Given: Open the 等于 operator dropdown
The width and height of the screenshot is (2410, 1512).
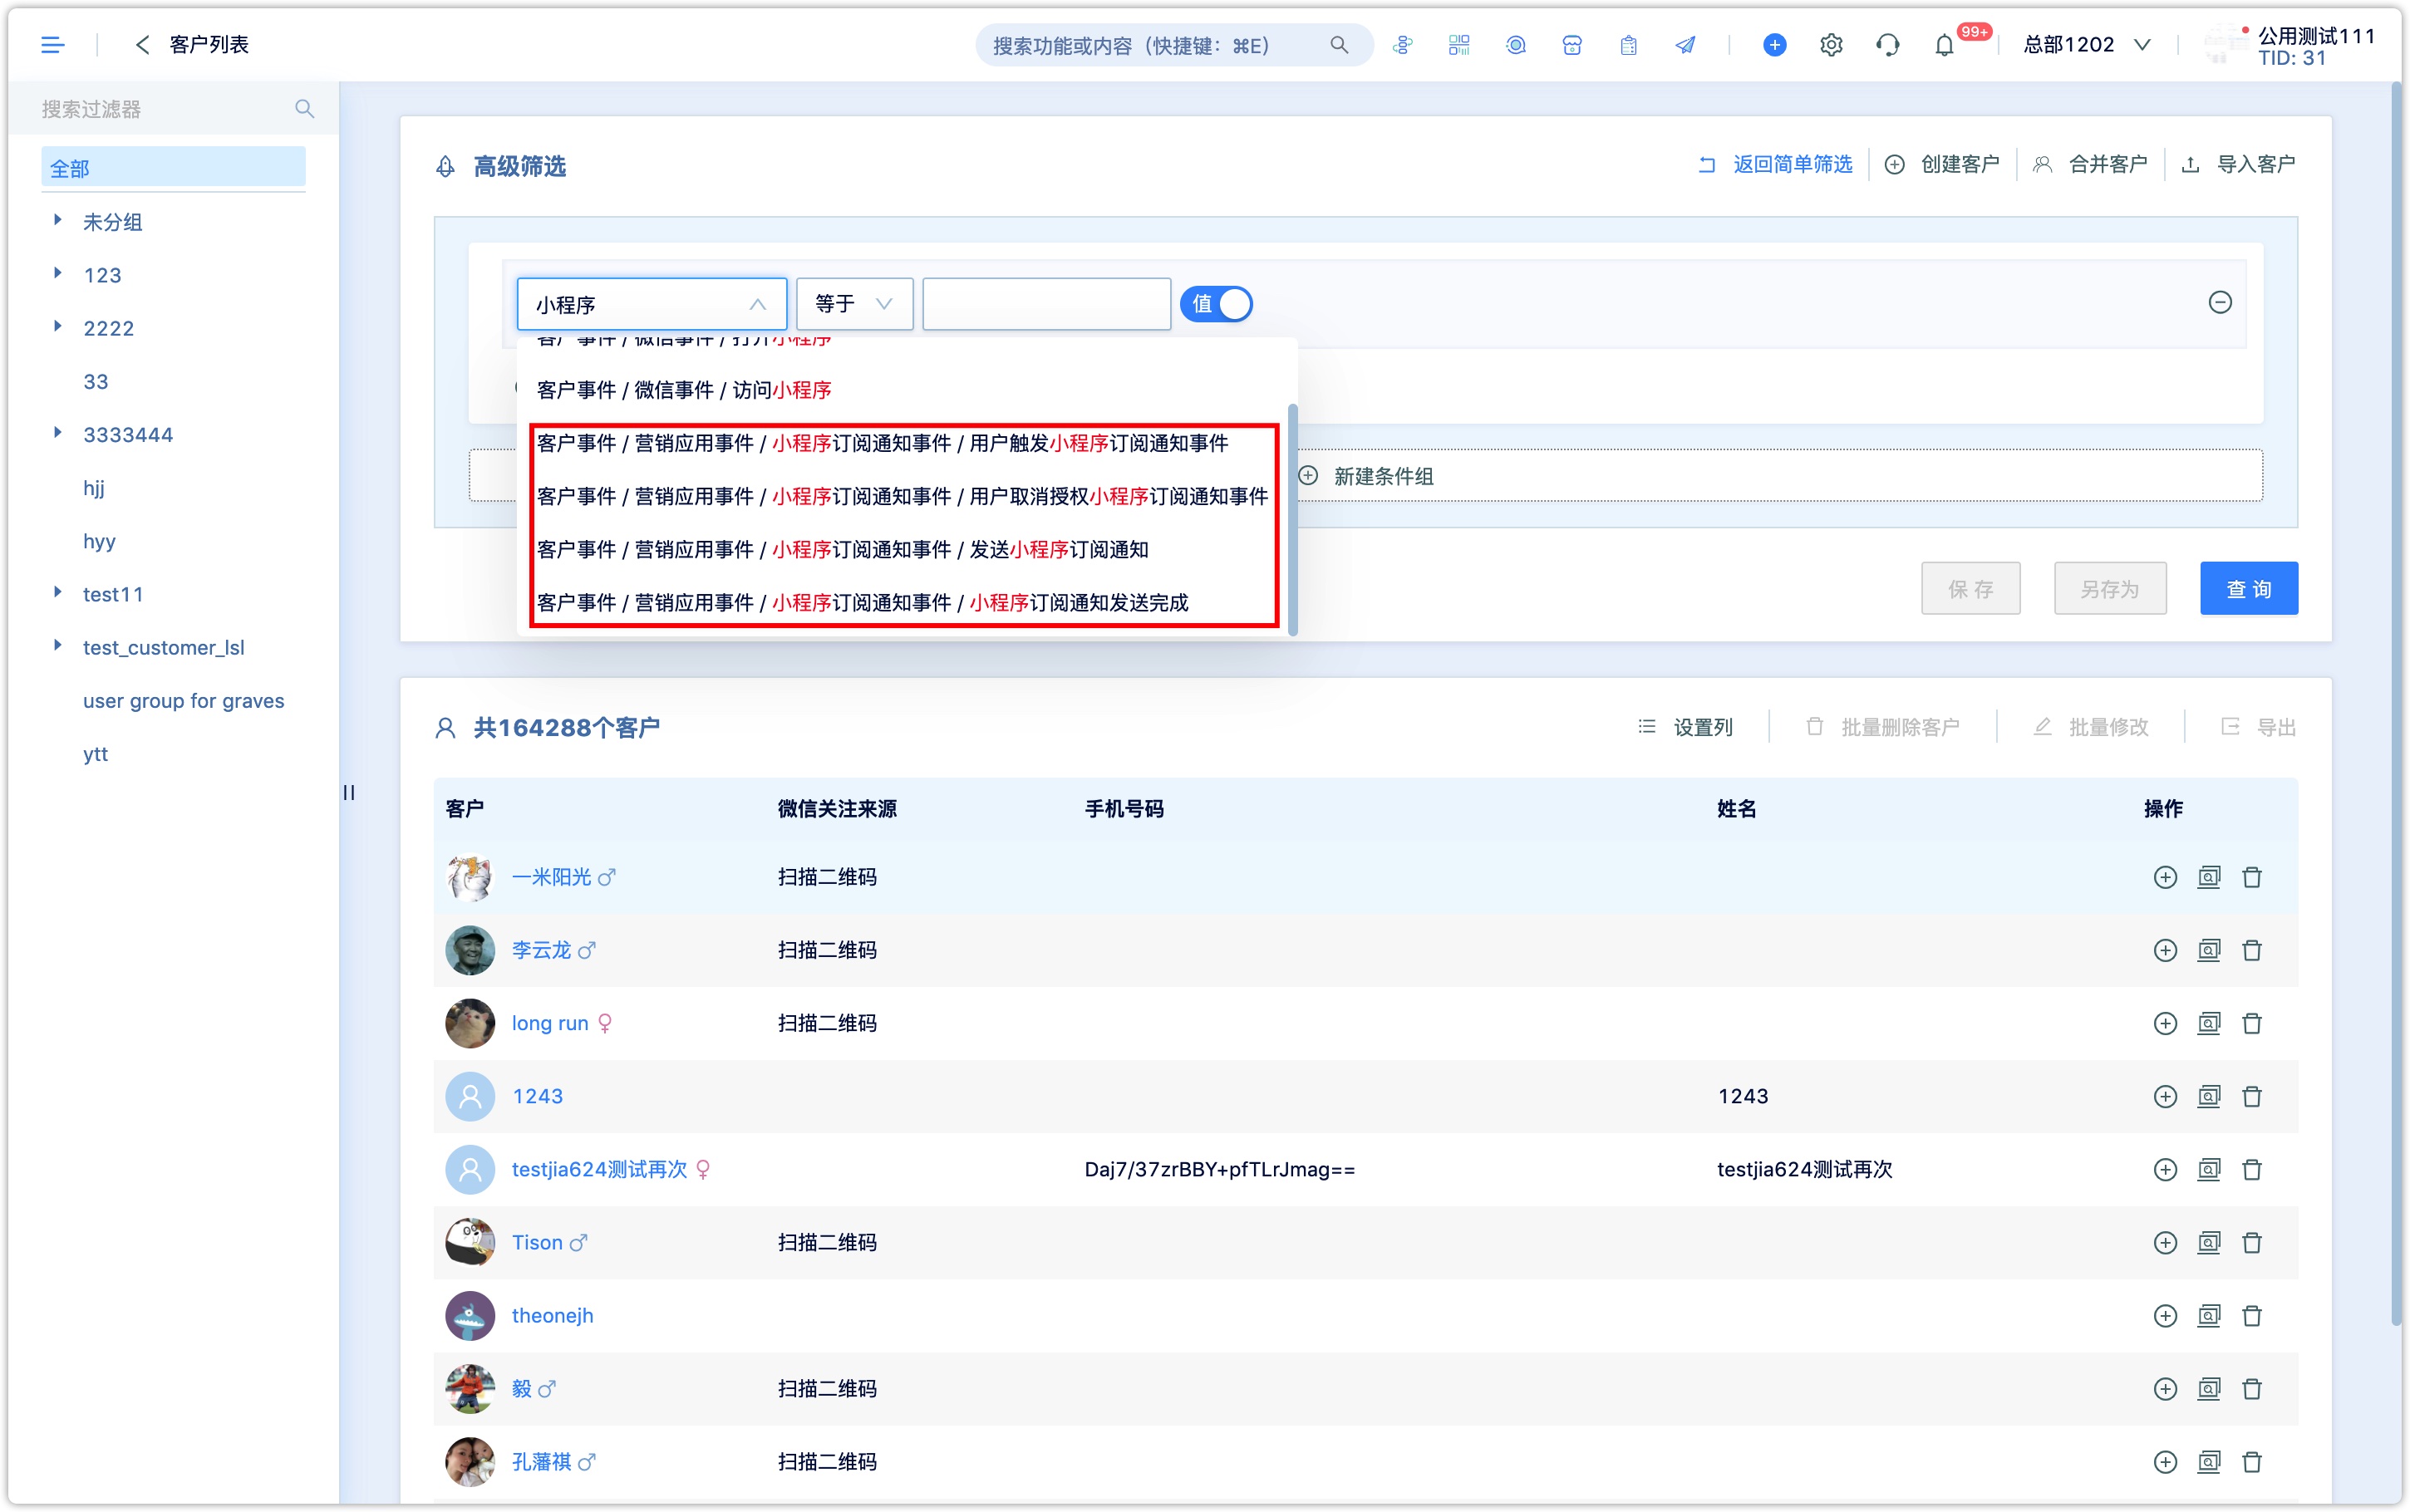Looking at the screenshot, I should (x=854, y=304).
